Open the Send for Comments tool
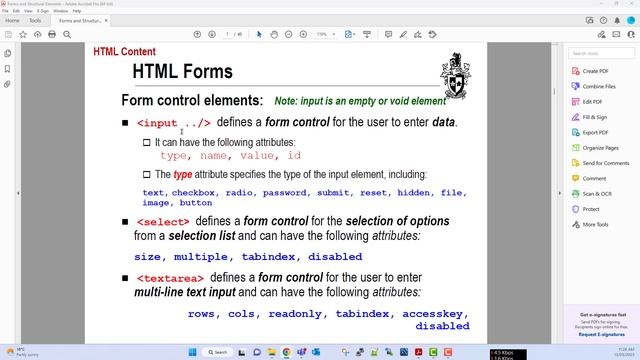The width and height of the screenshot is (640, 360). click(x=600, y=163)
